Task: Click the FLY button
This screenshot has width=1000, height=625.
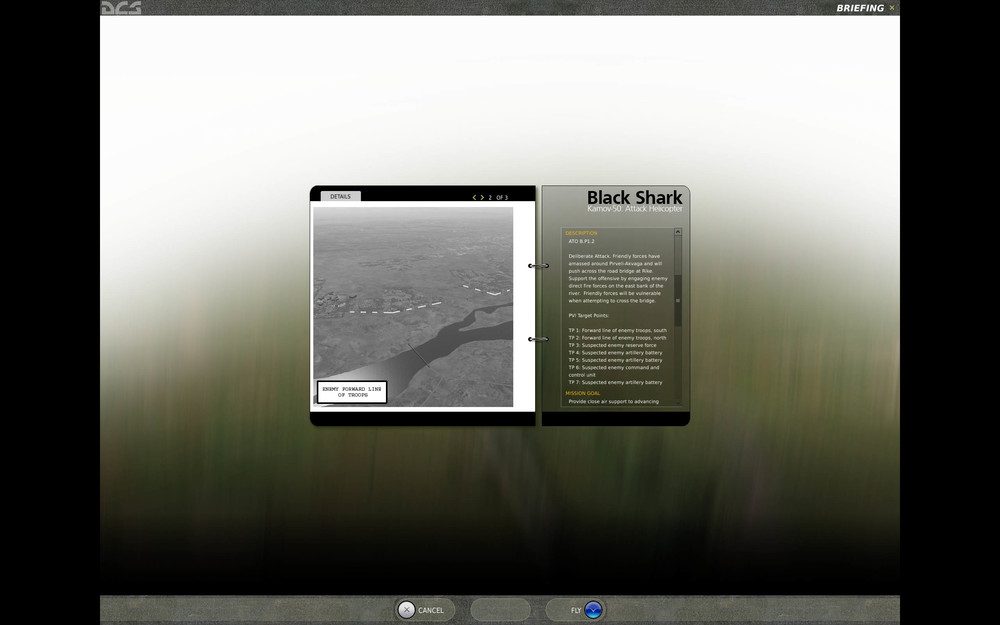Action: [576, 610]
